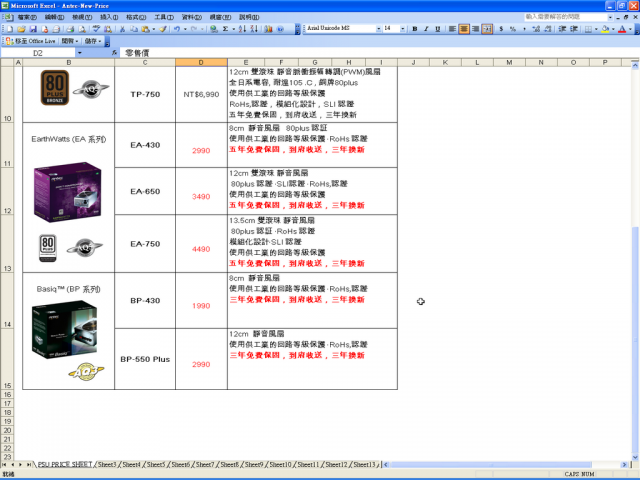Increase indent in the formatting toolbar
This screenshot has height=480, width=640.
(x=574, y=29)
